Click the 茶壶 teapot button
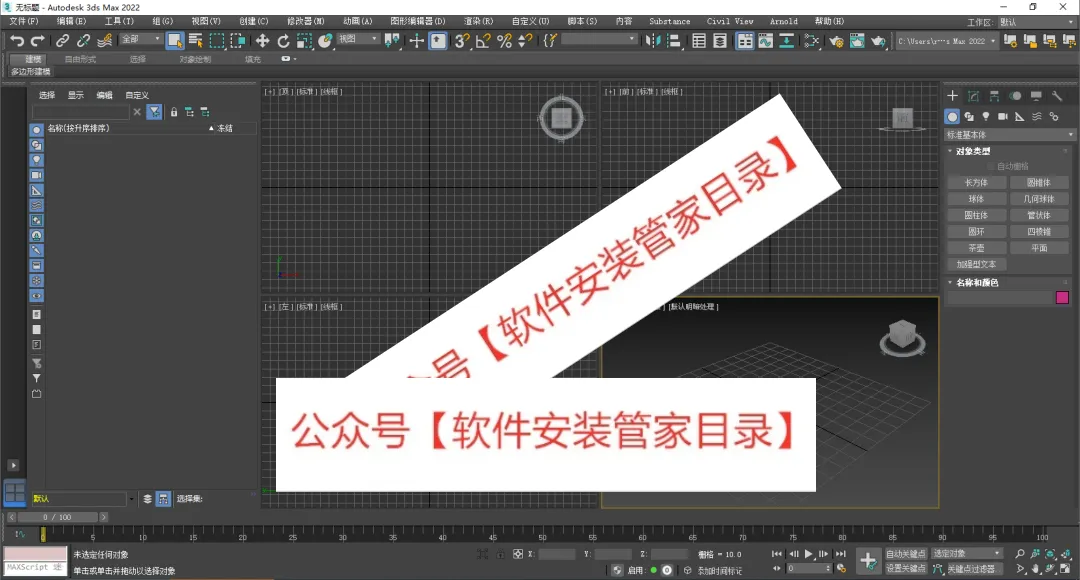The height and width of the screenshot is (580, 1080). [976, 248]
